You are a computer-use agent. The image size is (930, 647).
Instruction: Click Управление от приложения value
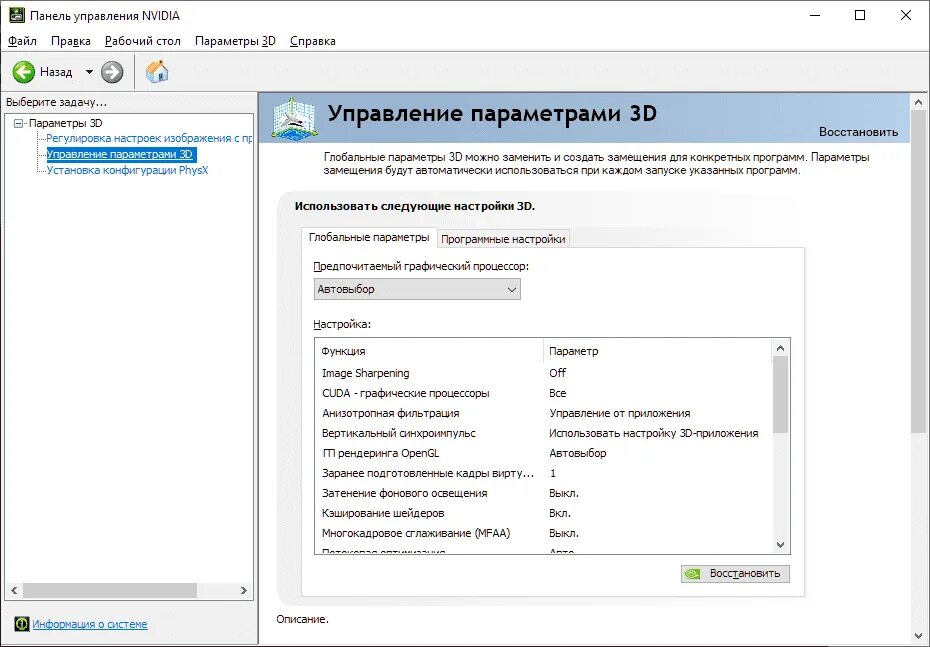click(x=620, y=413)
